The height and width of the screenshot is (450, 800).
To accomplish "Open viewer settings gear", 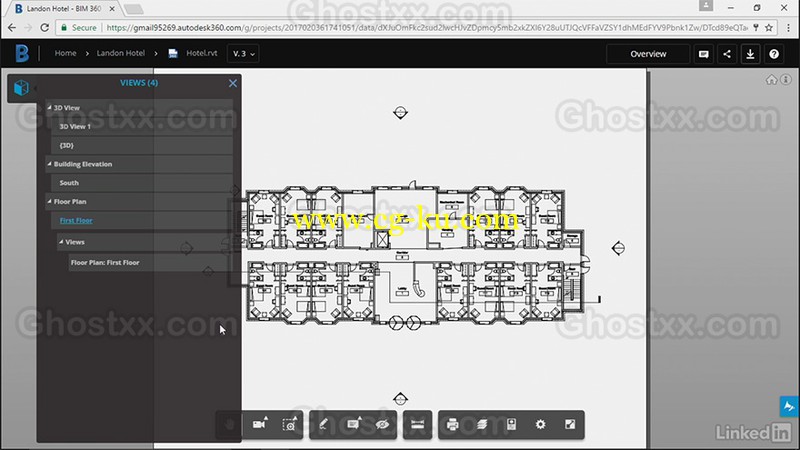I will click(540, 424).
